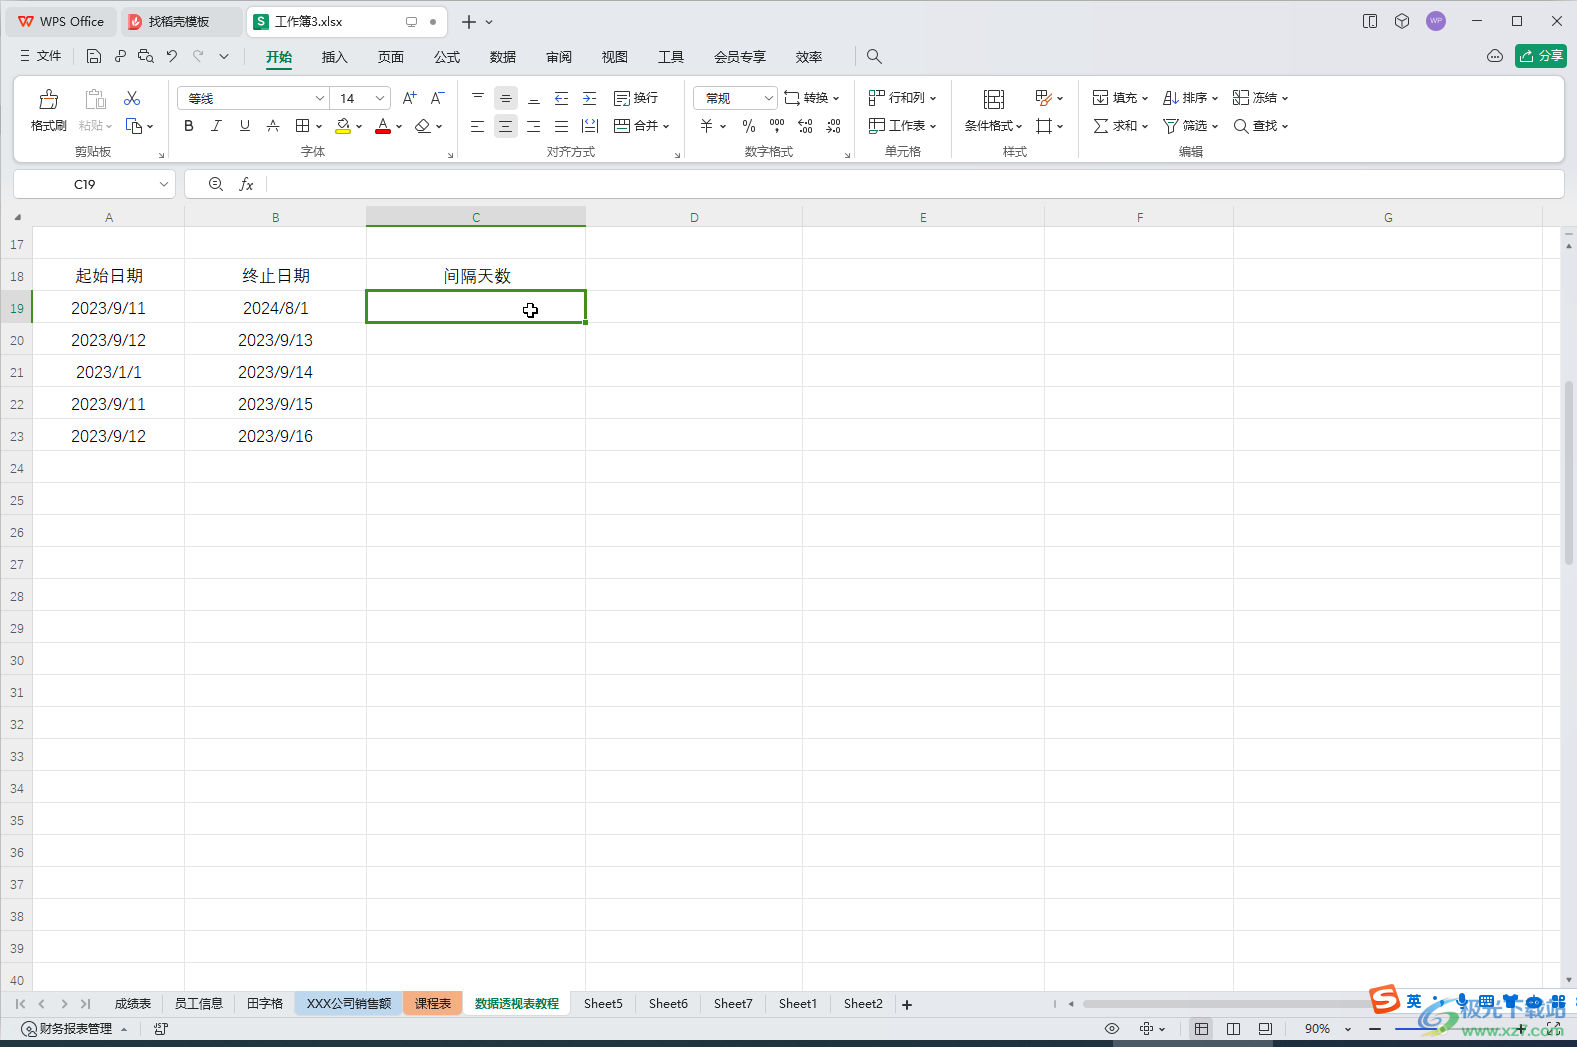Click the thousands separator icon
1577x1047 pixels.
777,126
